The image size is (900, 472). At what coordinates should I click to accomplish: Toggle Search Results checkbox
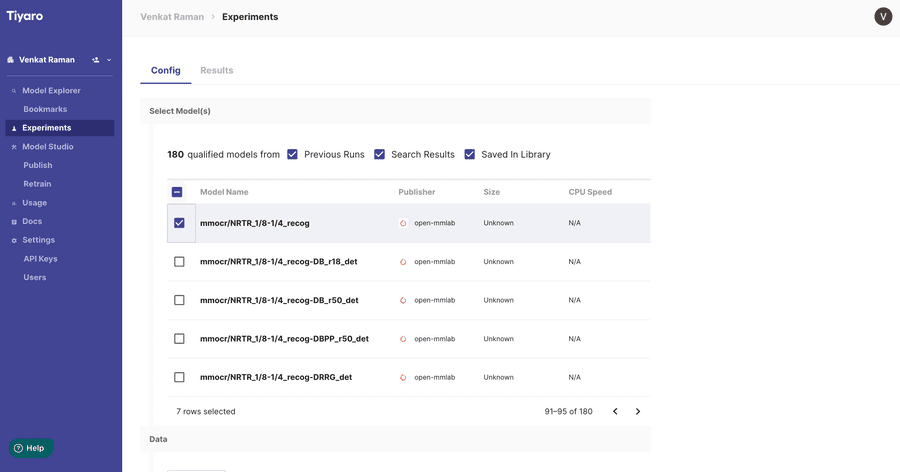click(x=379, y=154)
